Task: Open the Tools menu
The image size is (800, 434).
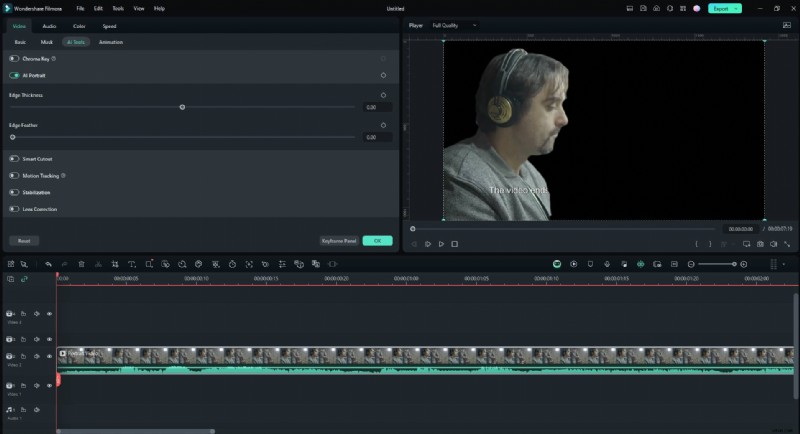Action: [x=117, y=8]
